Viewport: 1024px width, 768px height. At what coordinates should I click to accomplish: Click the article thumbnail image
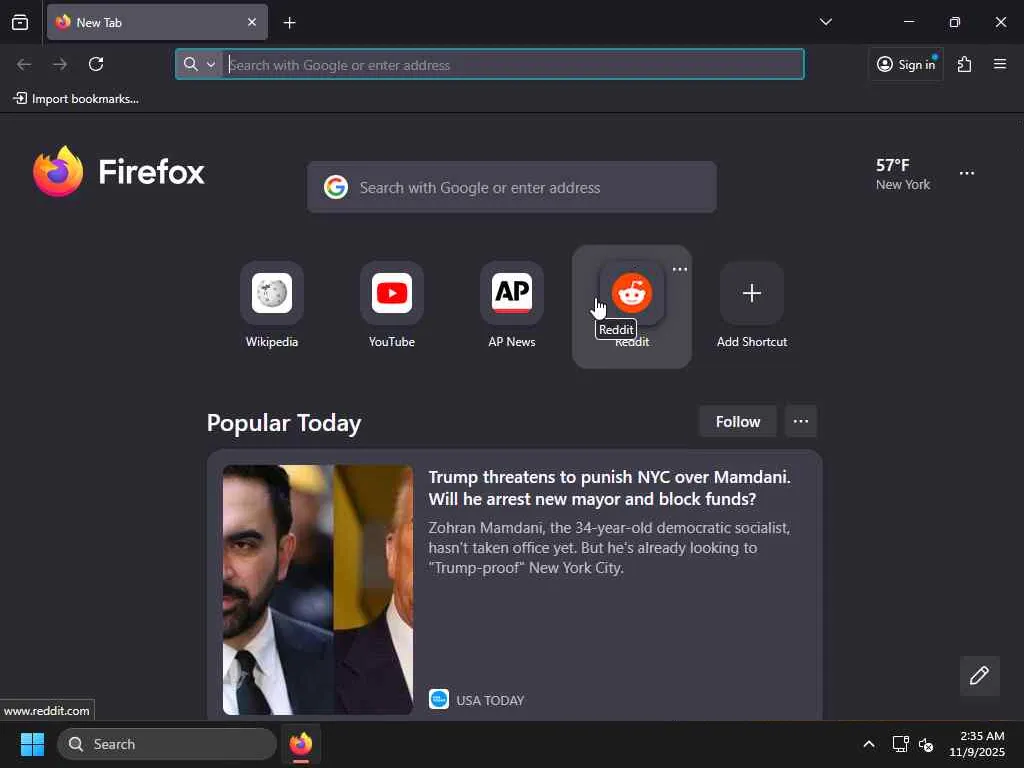coord(318,590)
